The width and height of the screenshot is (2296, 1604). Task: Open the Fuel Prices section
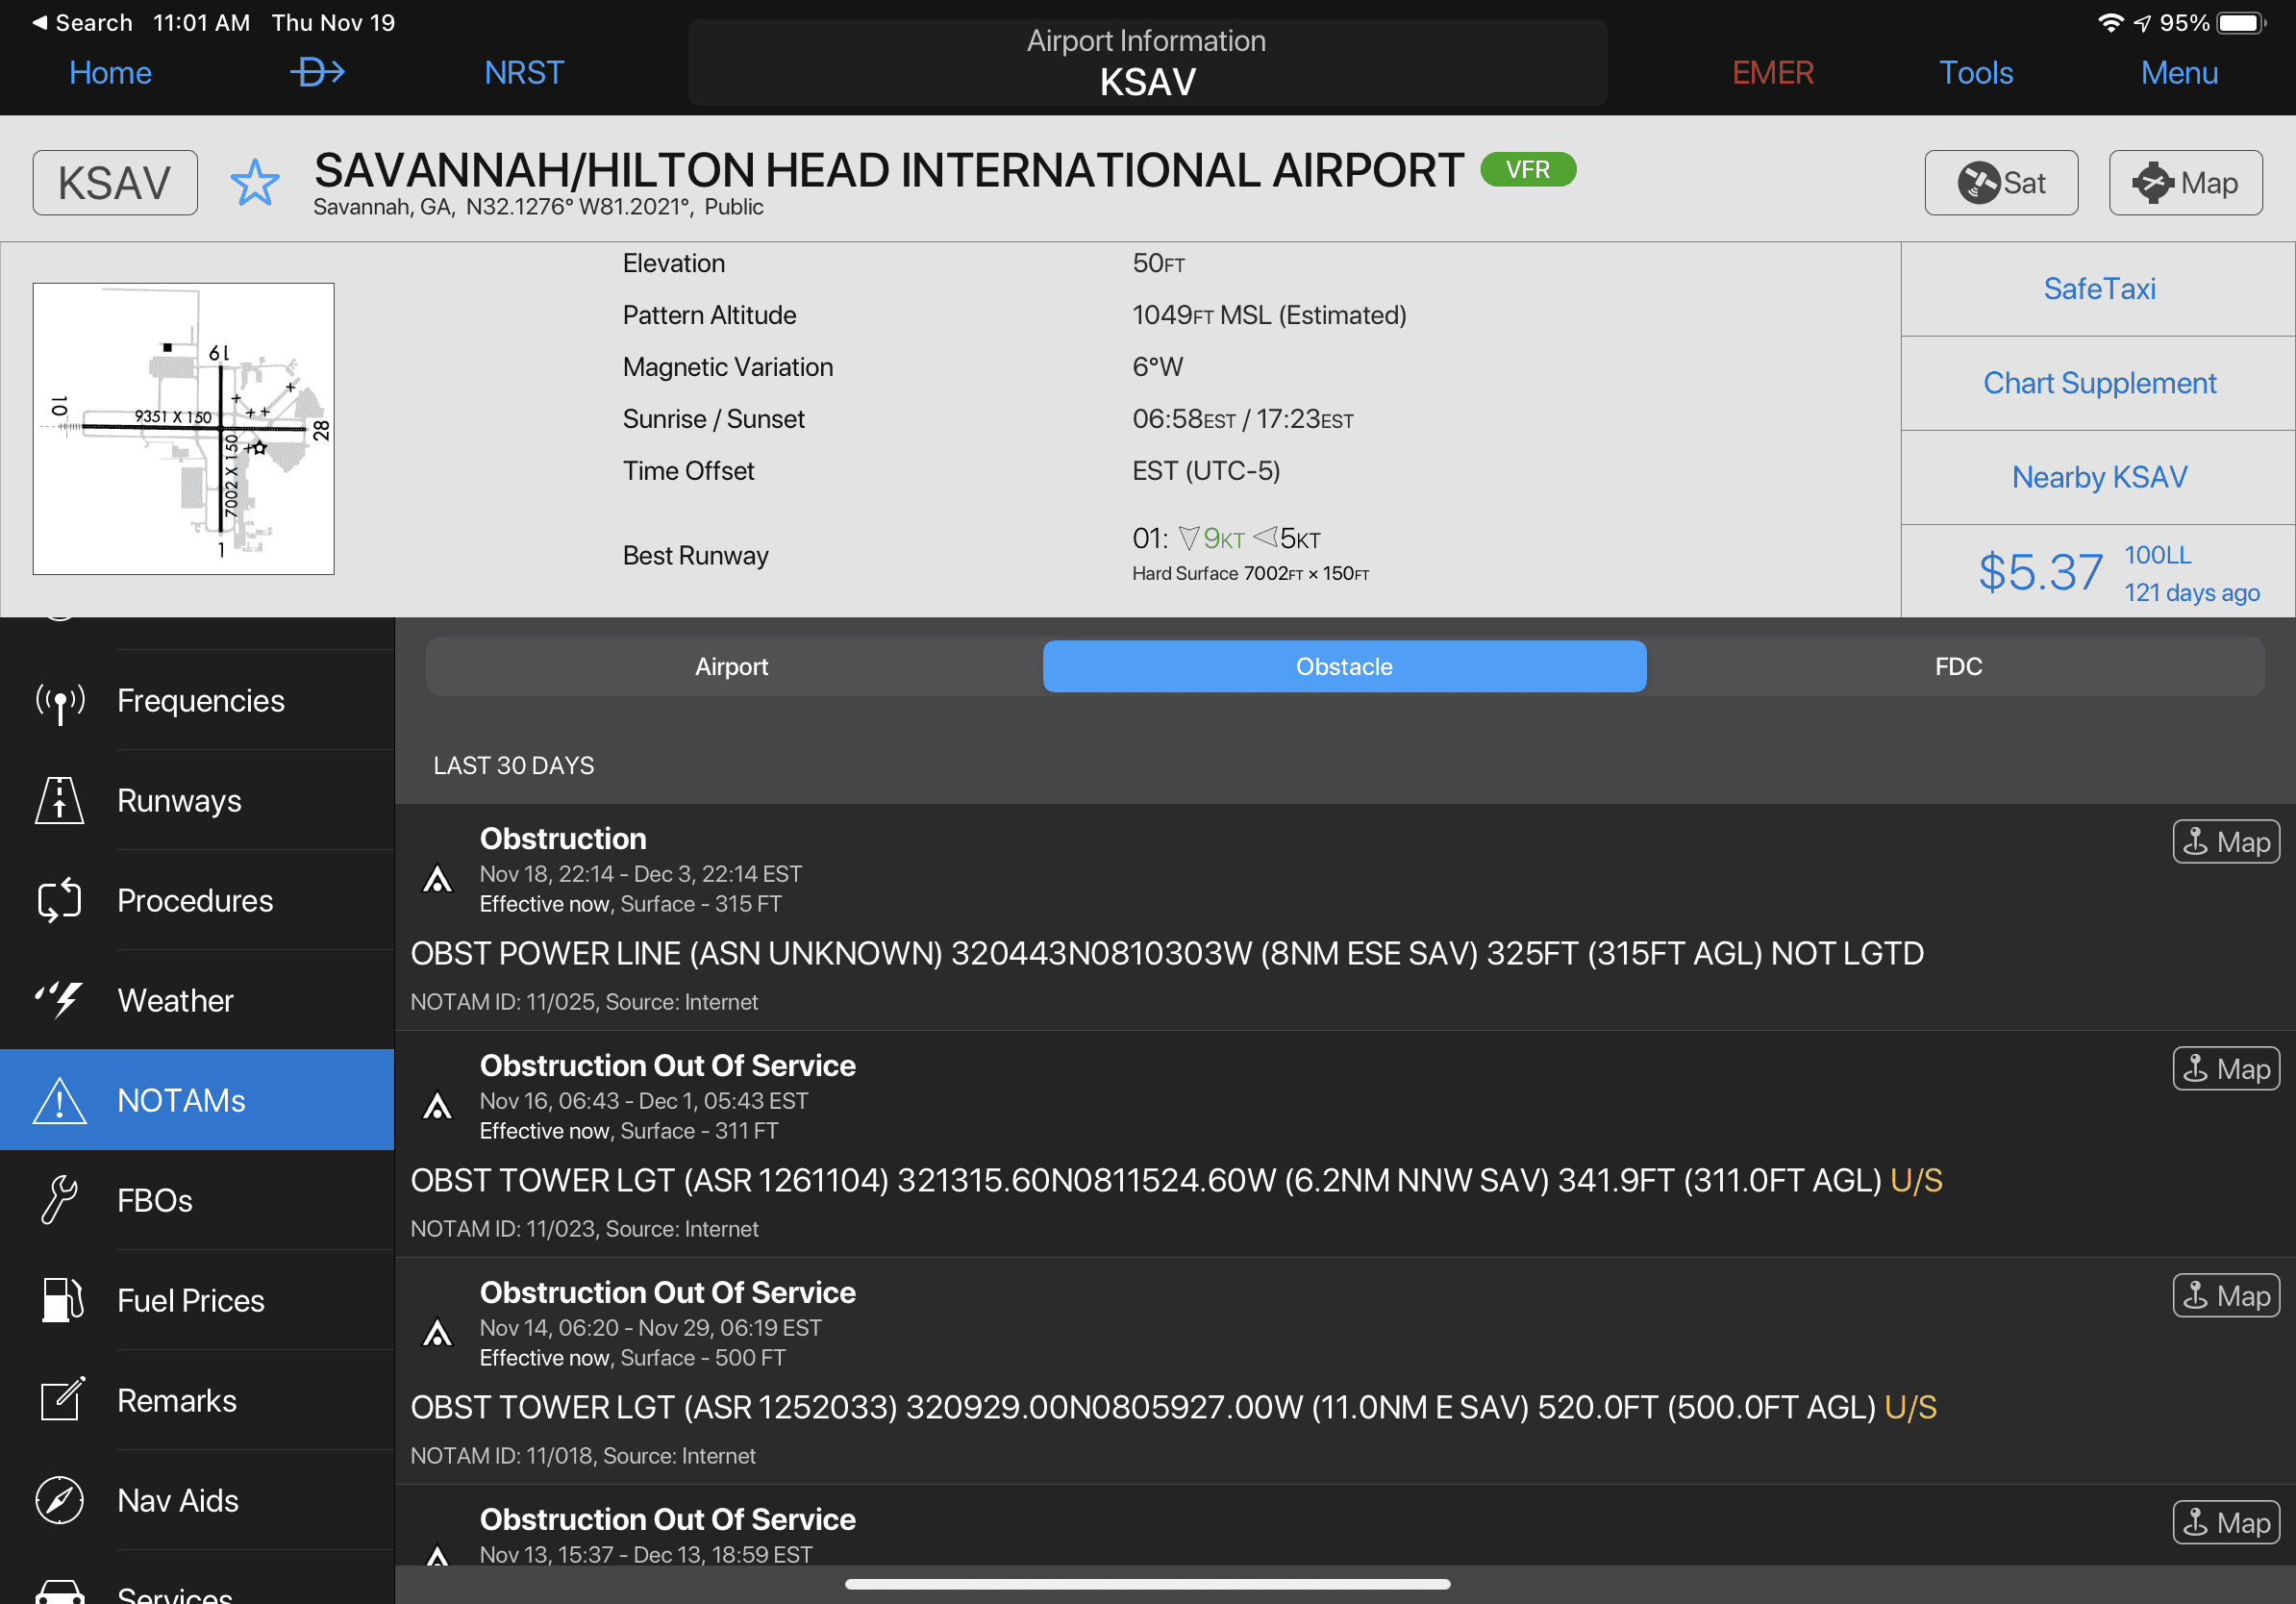tap(197, 1300)
